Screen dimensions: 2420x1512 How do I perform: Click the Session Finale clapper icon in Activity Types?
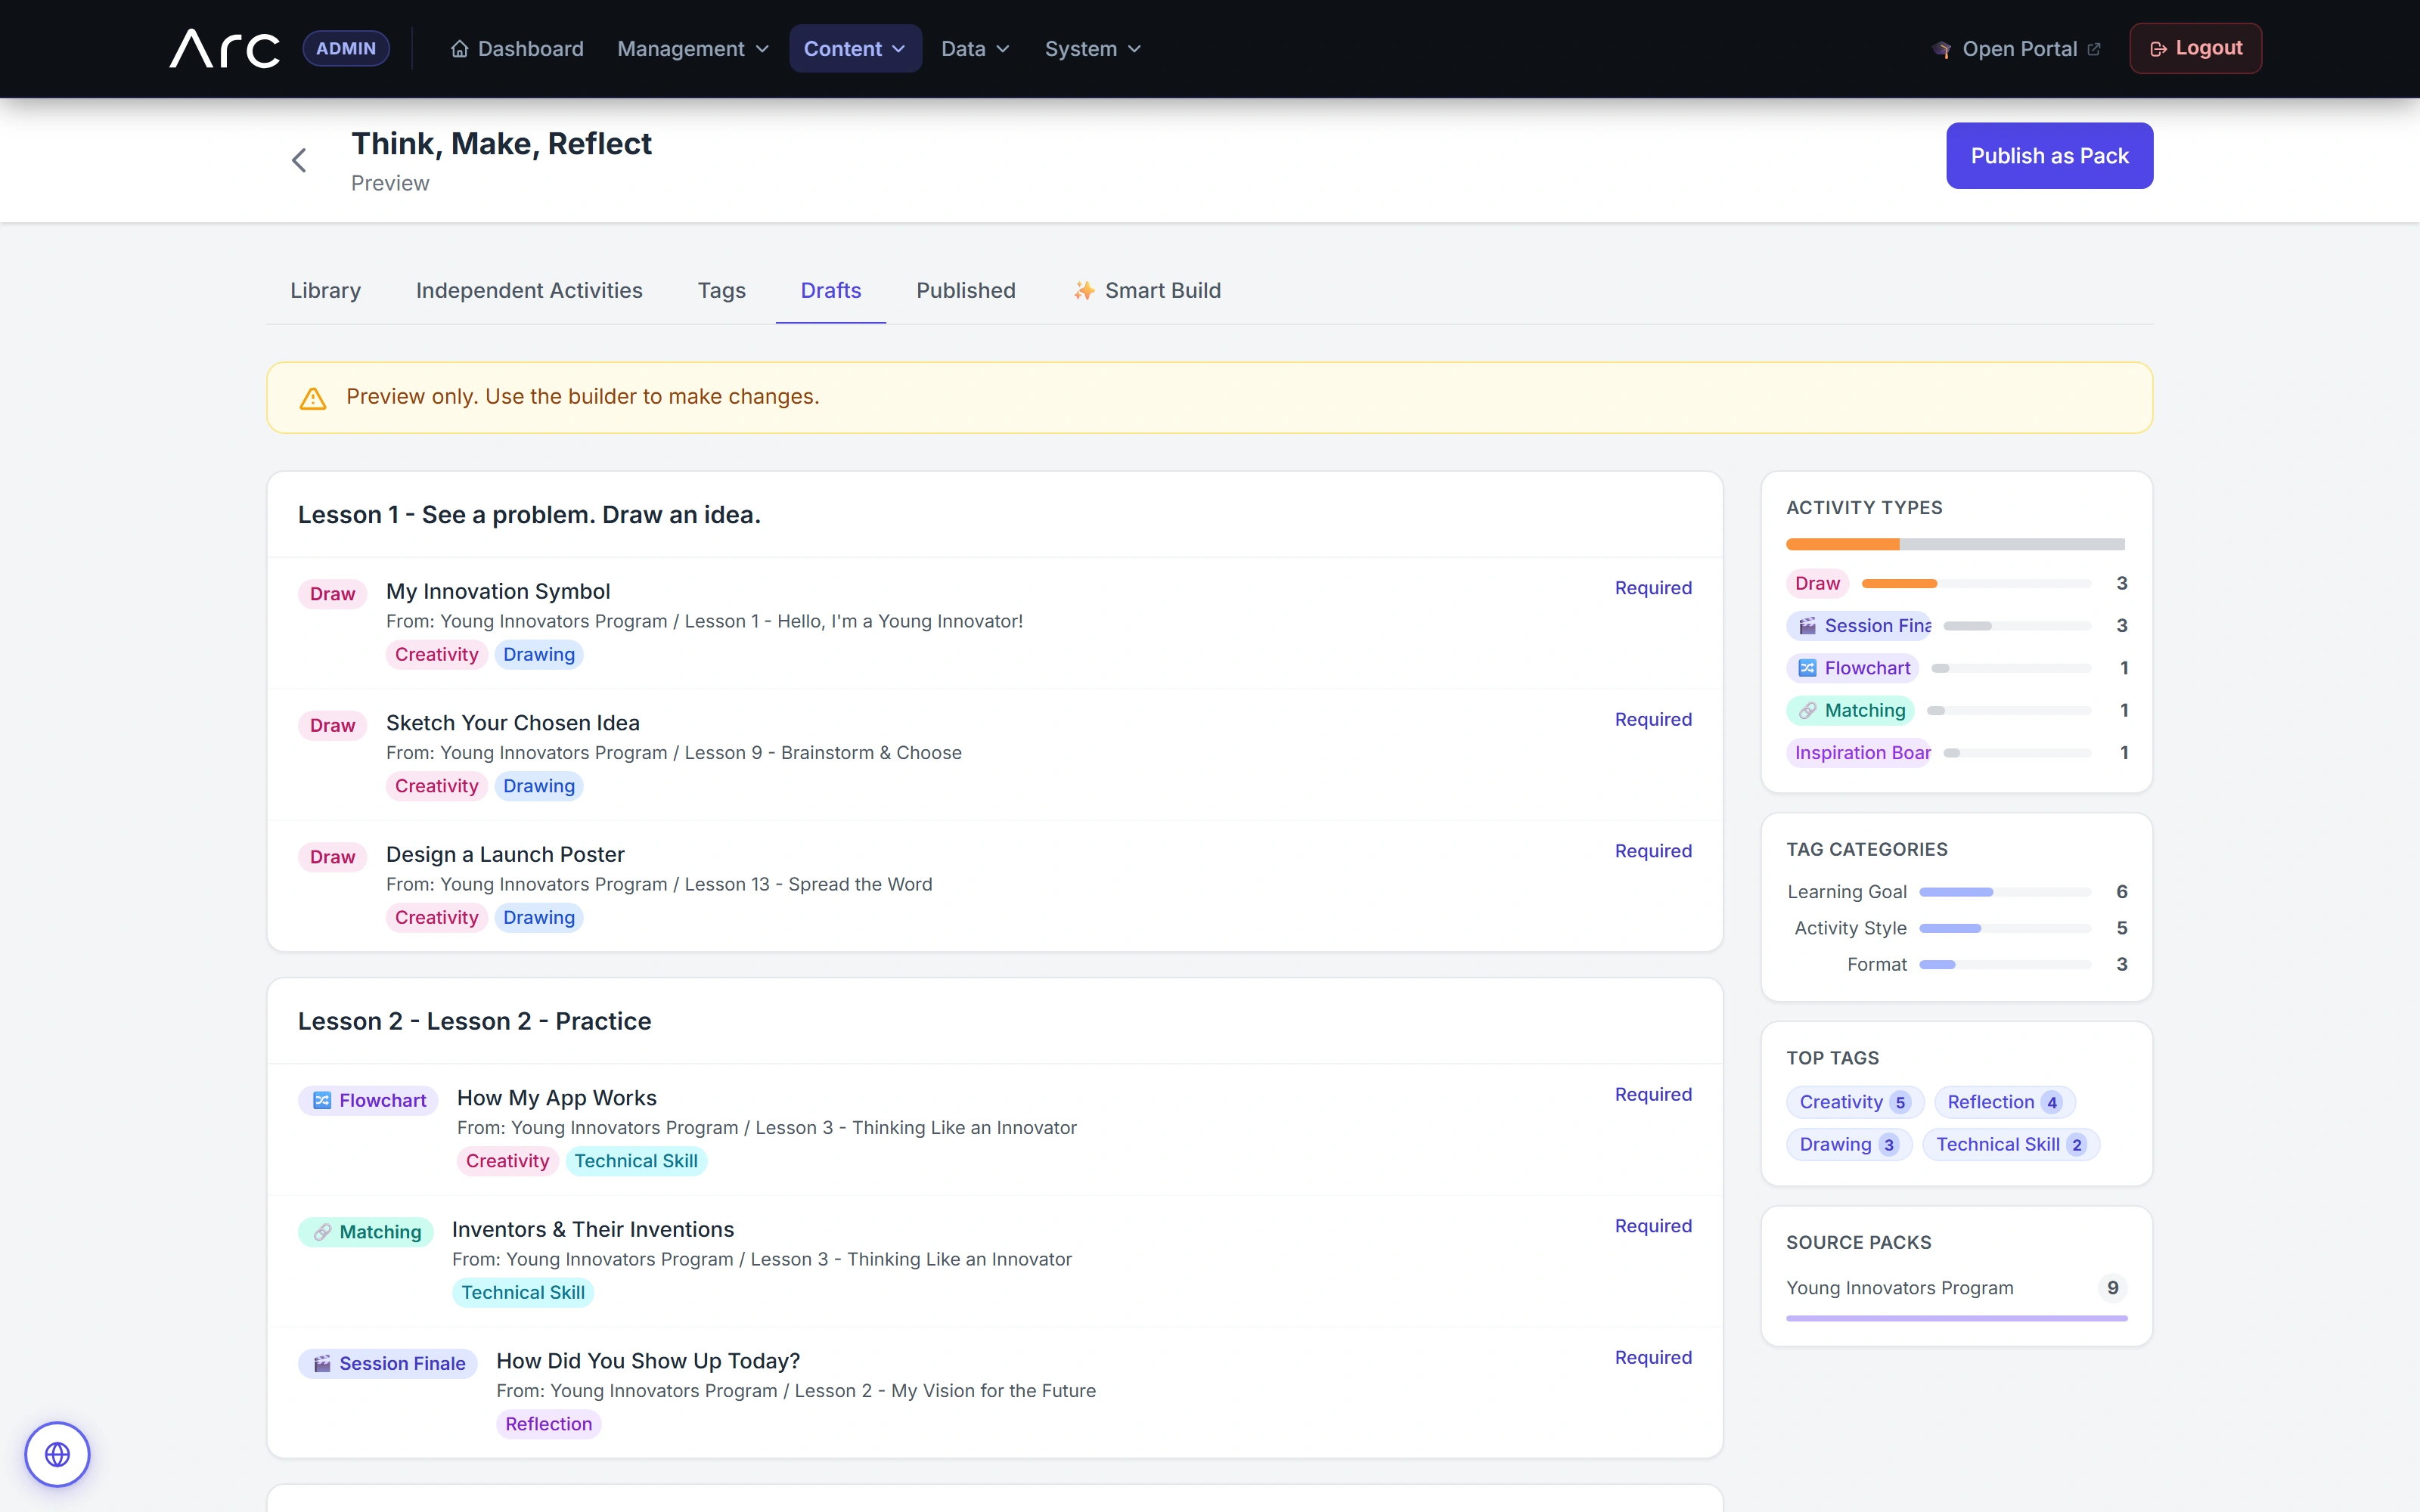1807,626
